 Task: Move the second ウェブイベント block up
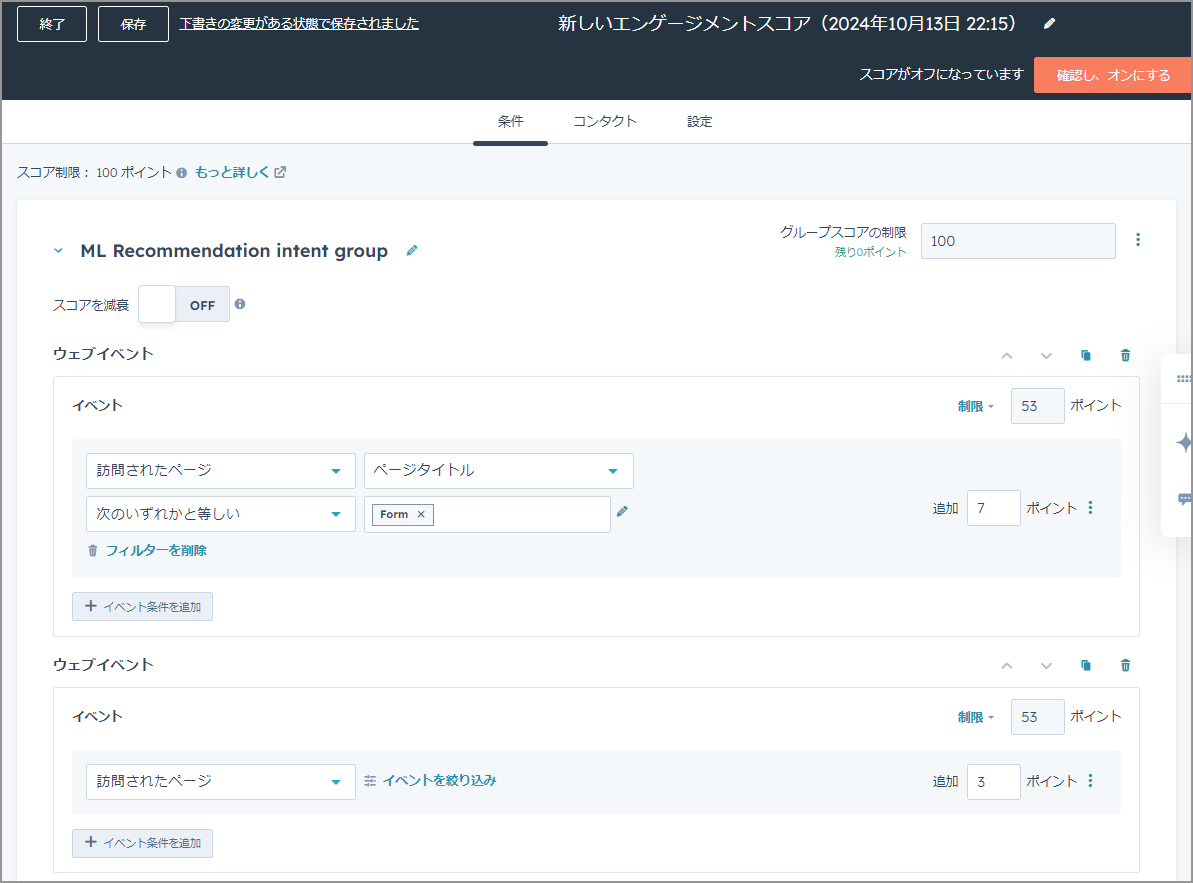tap(1007, 666)
